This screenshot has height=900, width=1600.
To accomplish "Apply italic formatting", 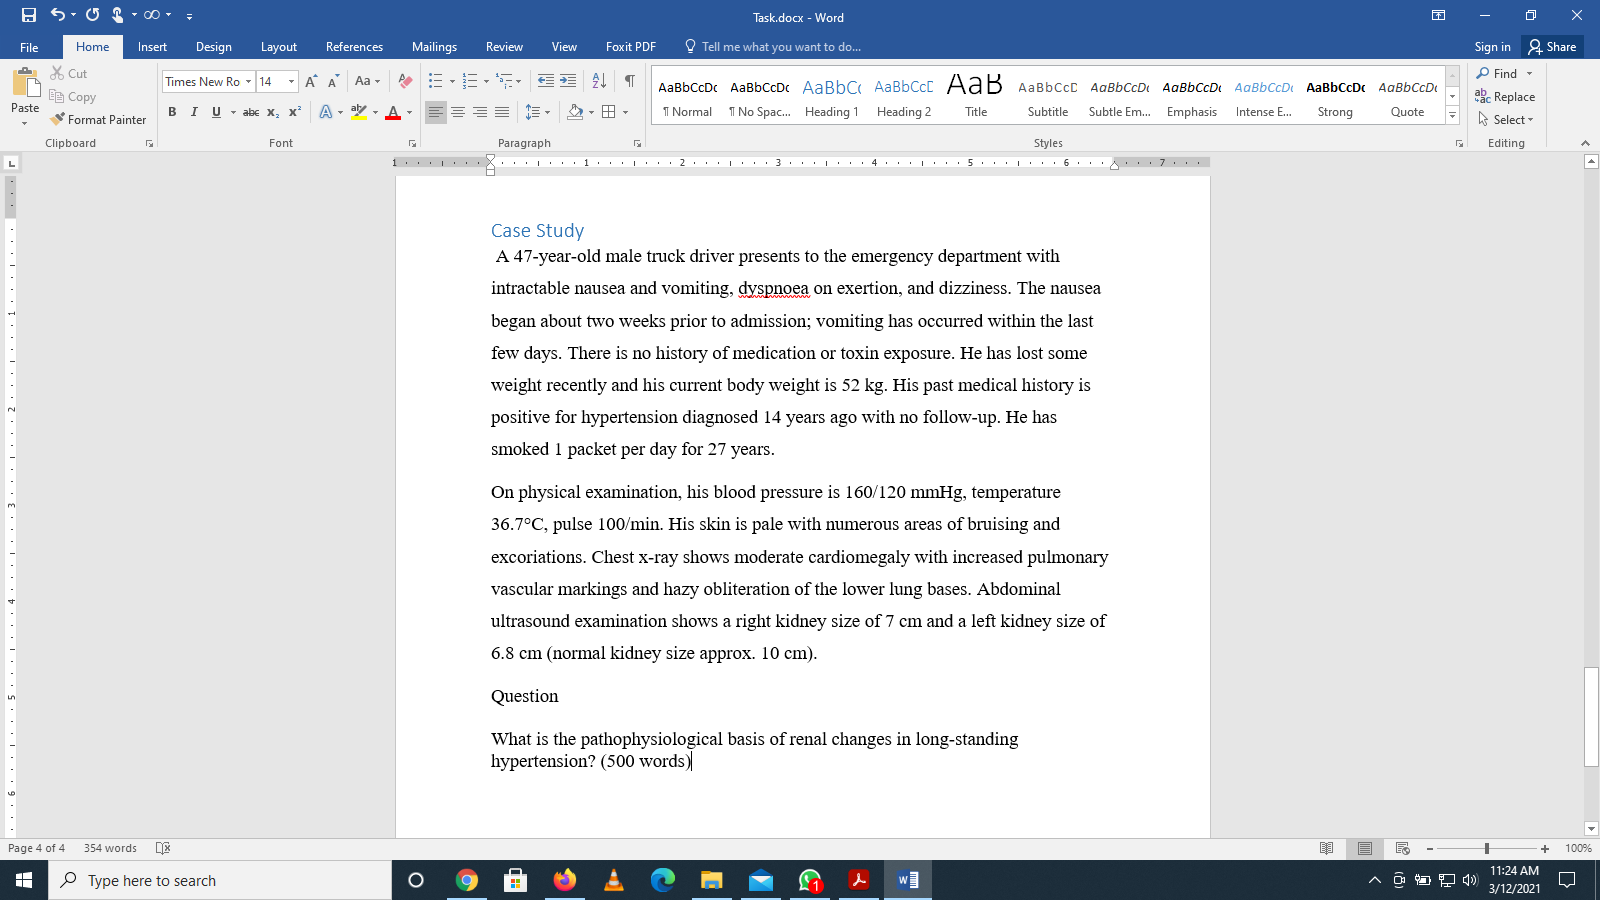I will [193, 112].
